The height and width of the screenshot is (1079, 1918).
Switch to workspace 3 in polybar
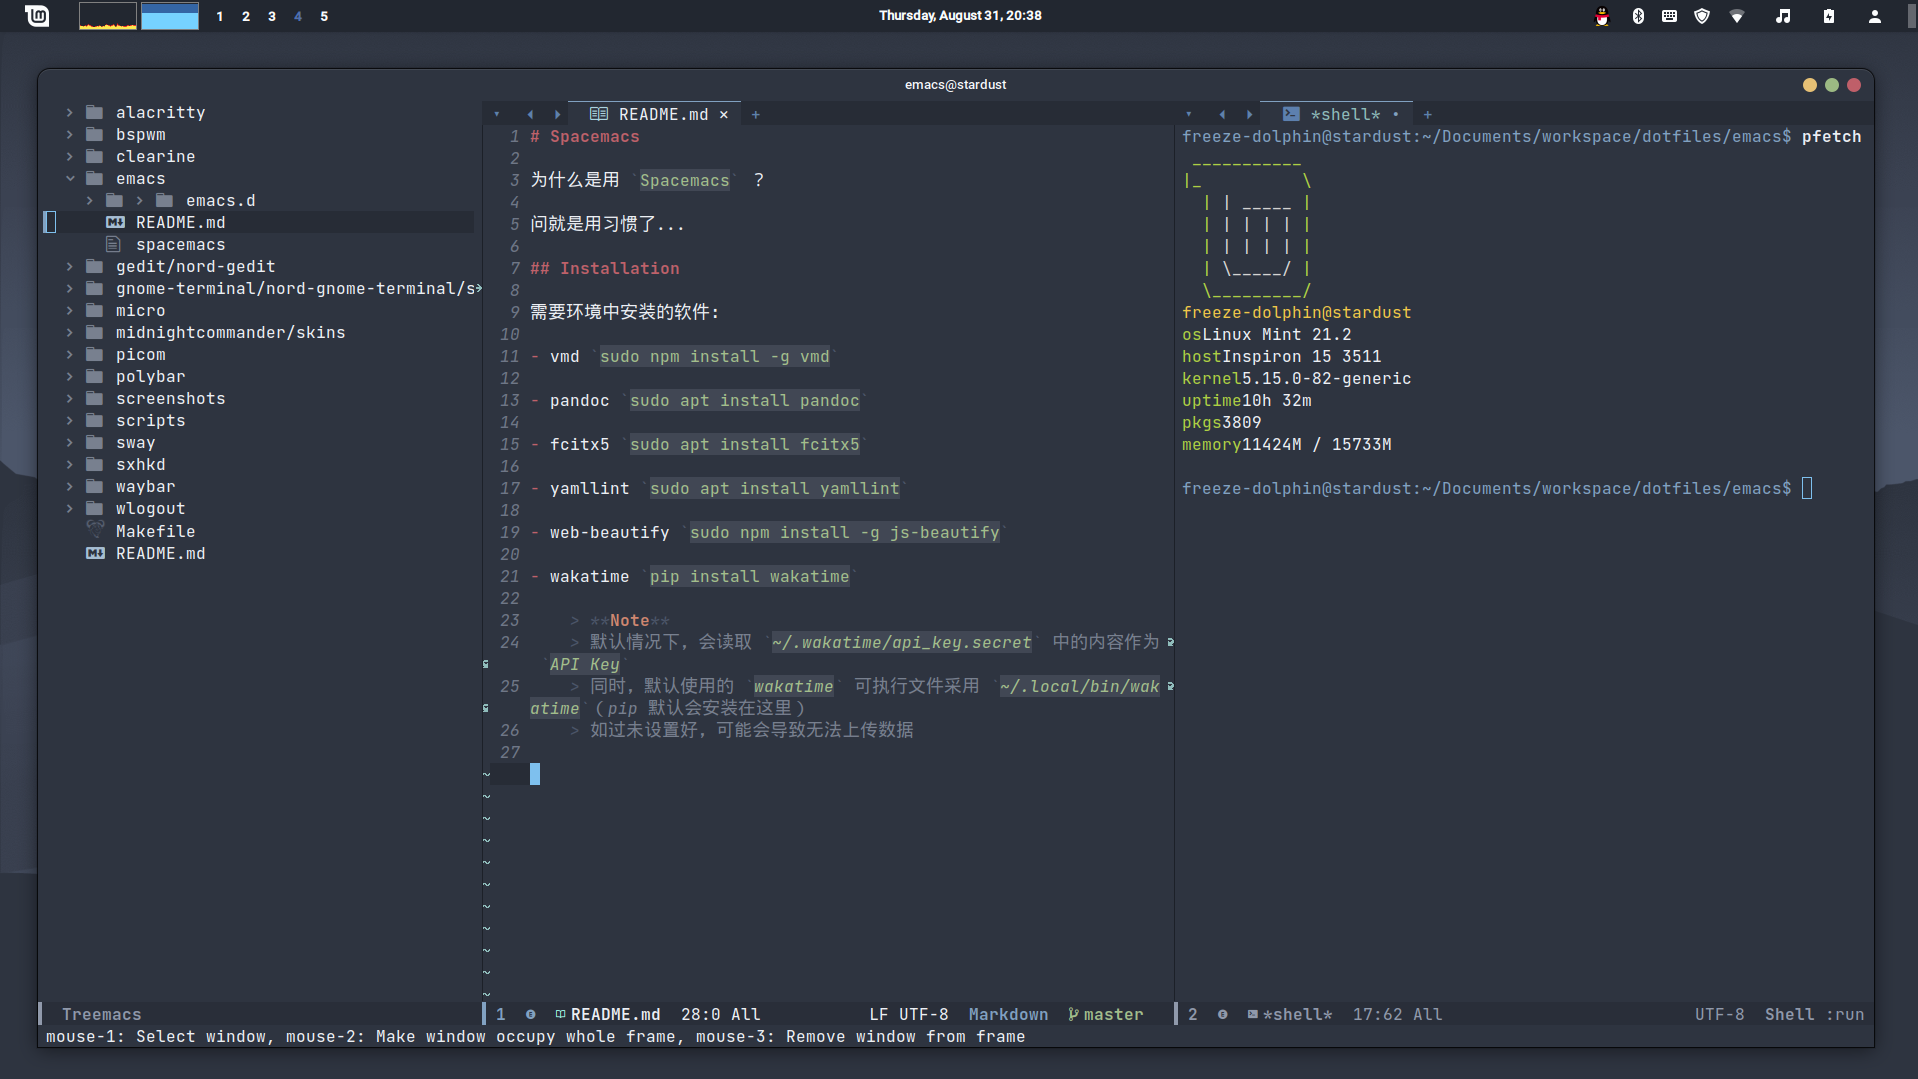pos(272,16)
